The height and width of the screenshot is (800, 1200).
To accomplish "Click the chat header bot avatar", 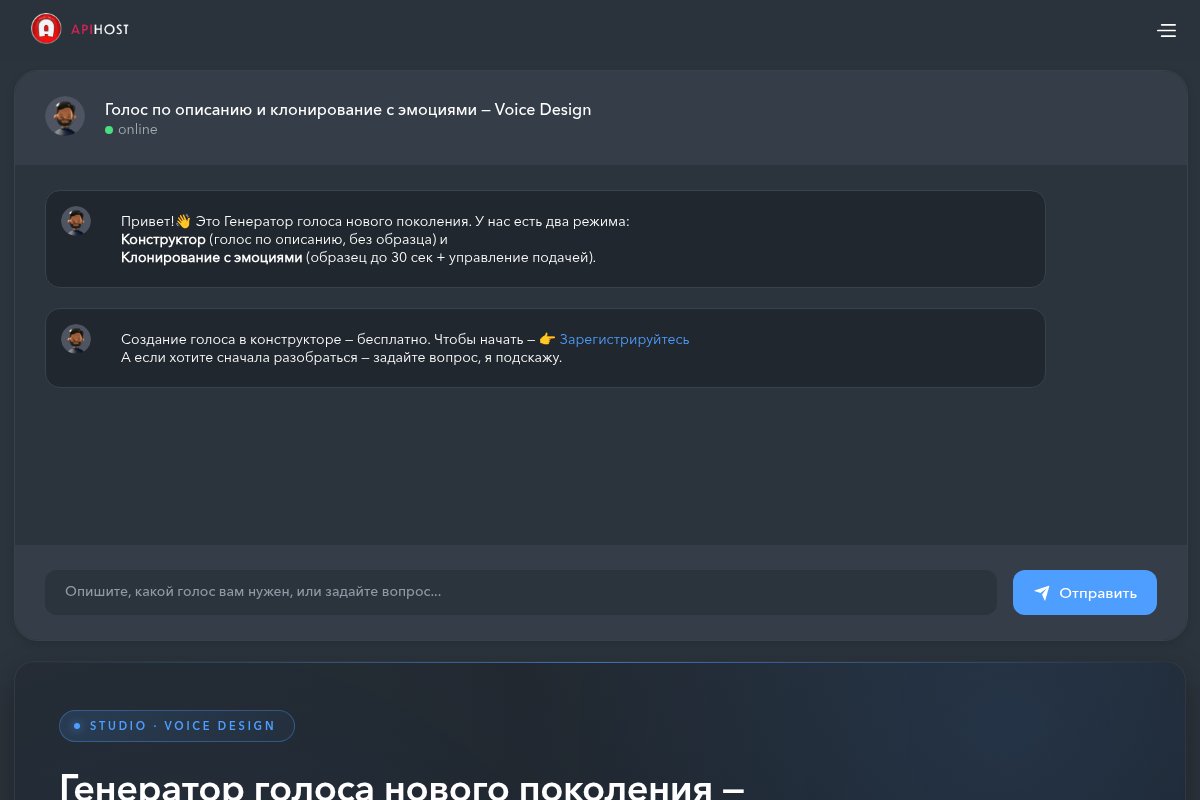I will click(x=65, y=117).
